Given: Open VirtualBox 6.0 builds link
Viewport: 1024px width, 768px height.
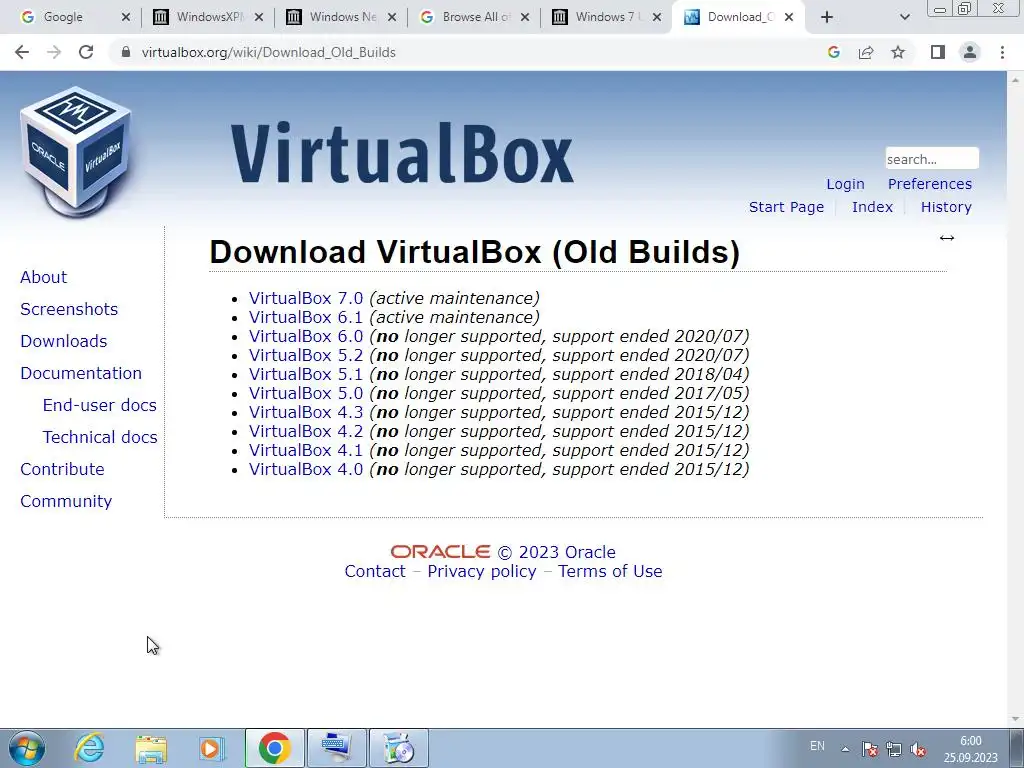Looking at the screenshot, I should tap(306, 336).
